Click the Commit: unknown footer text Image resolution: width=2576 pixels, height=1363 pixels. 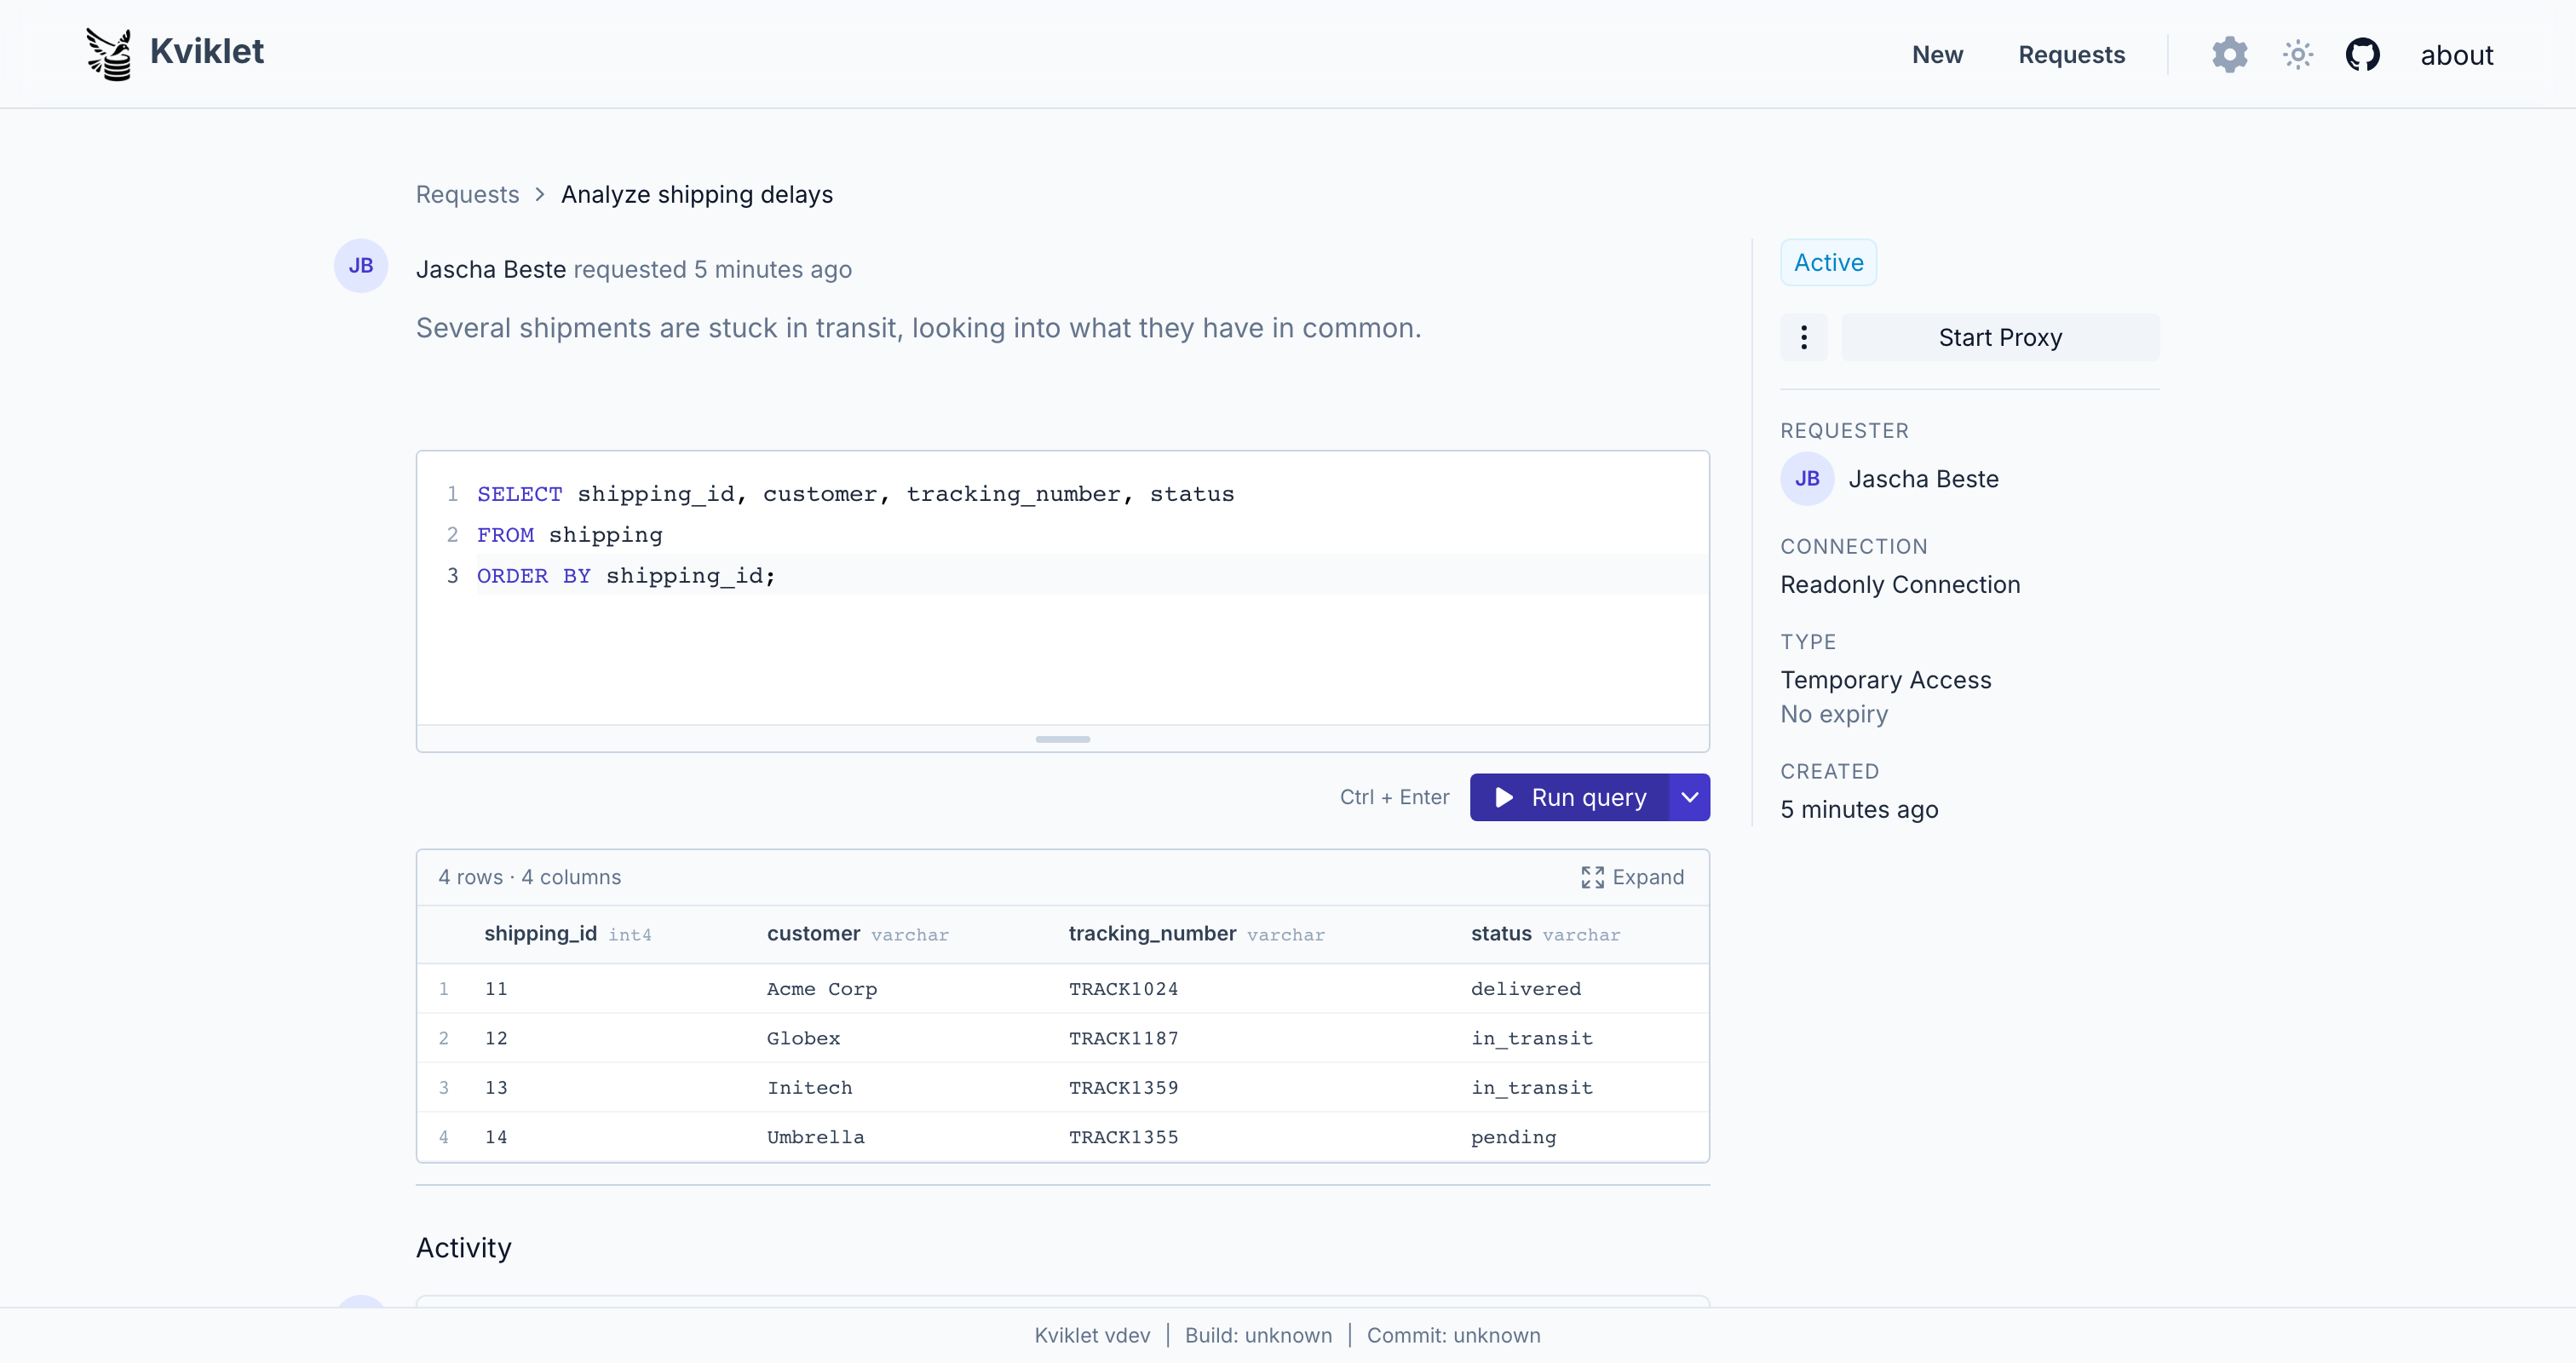[x=1453, y=1335]
